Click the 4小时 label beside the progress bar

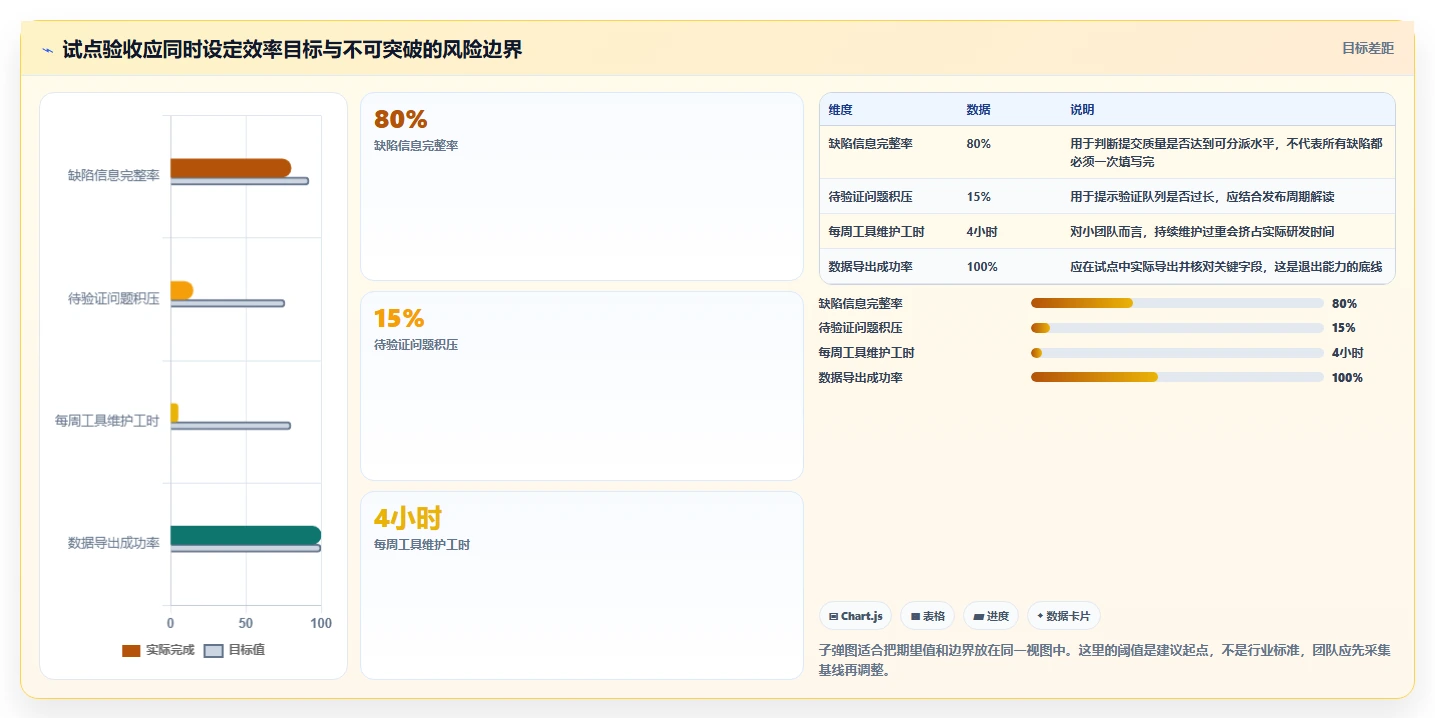point(1348,353)
